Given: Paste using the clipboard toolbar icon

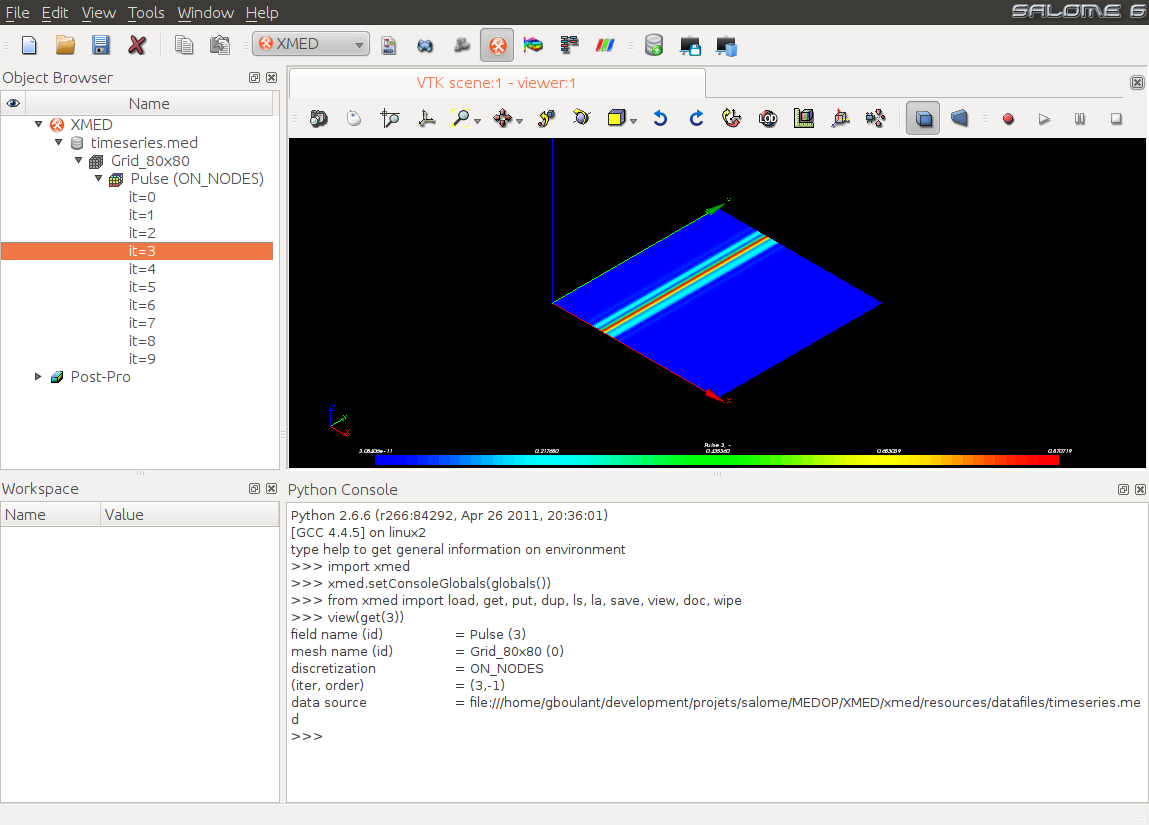Looking at the screenshot, I should pos(220,45).
